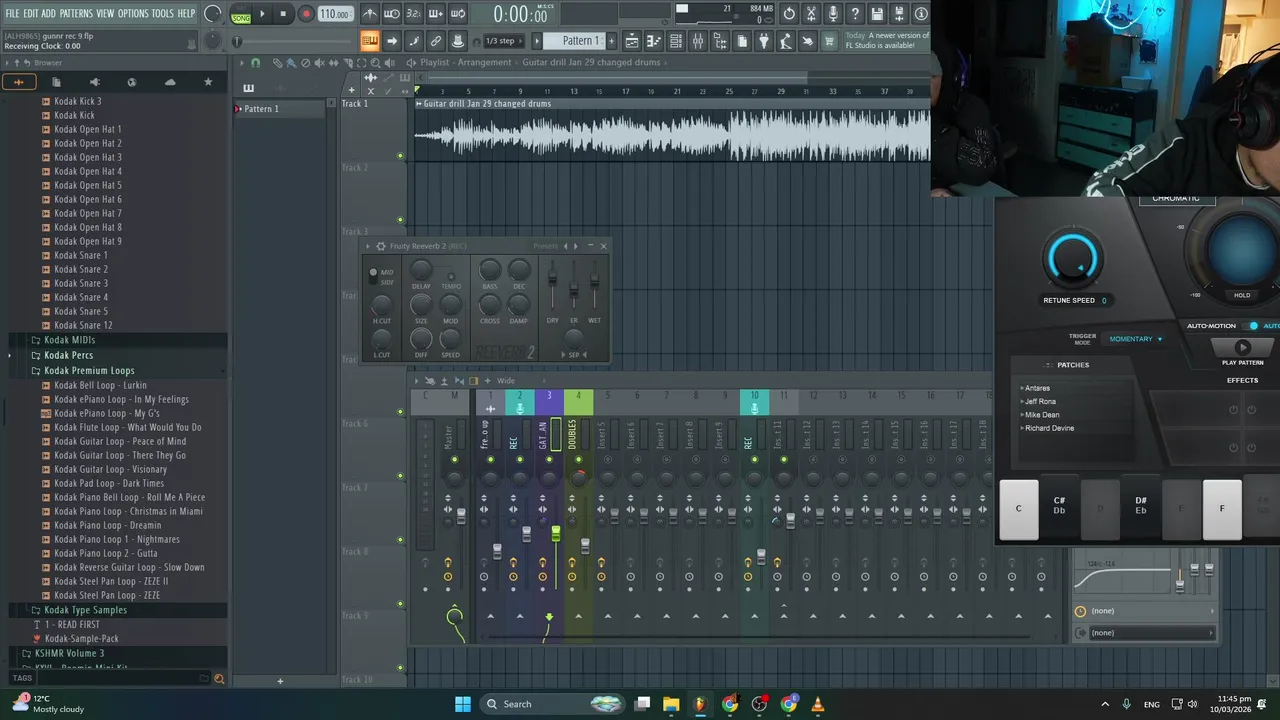Open the EDIT menu
This screenshot has width=1280, height=720.
pos(31,13)
